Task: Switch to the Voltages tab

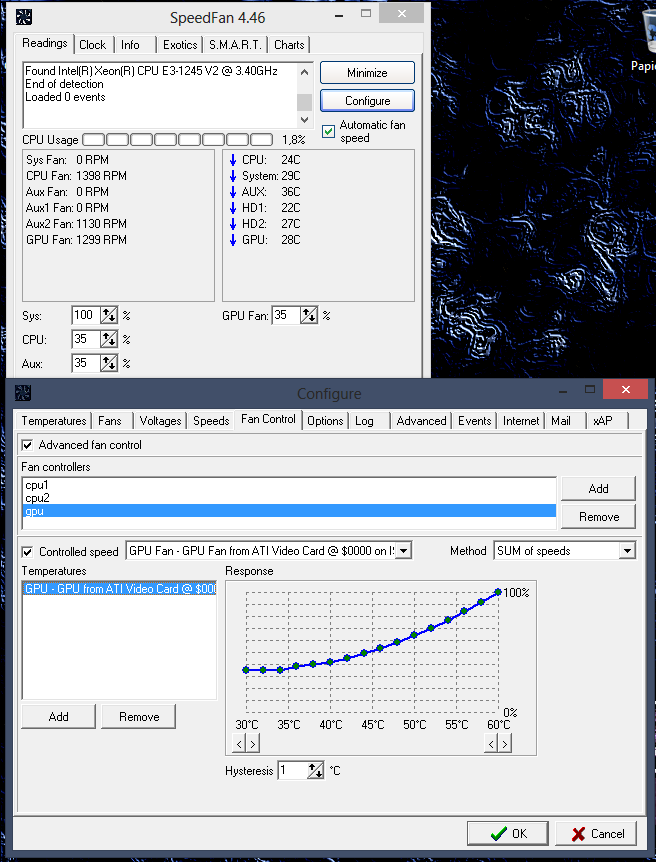Action: coord(161,421)
